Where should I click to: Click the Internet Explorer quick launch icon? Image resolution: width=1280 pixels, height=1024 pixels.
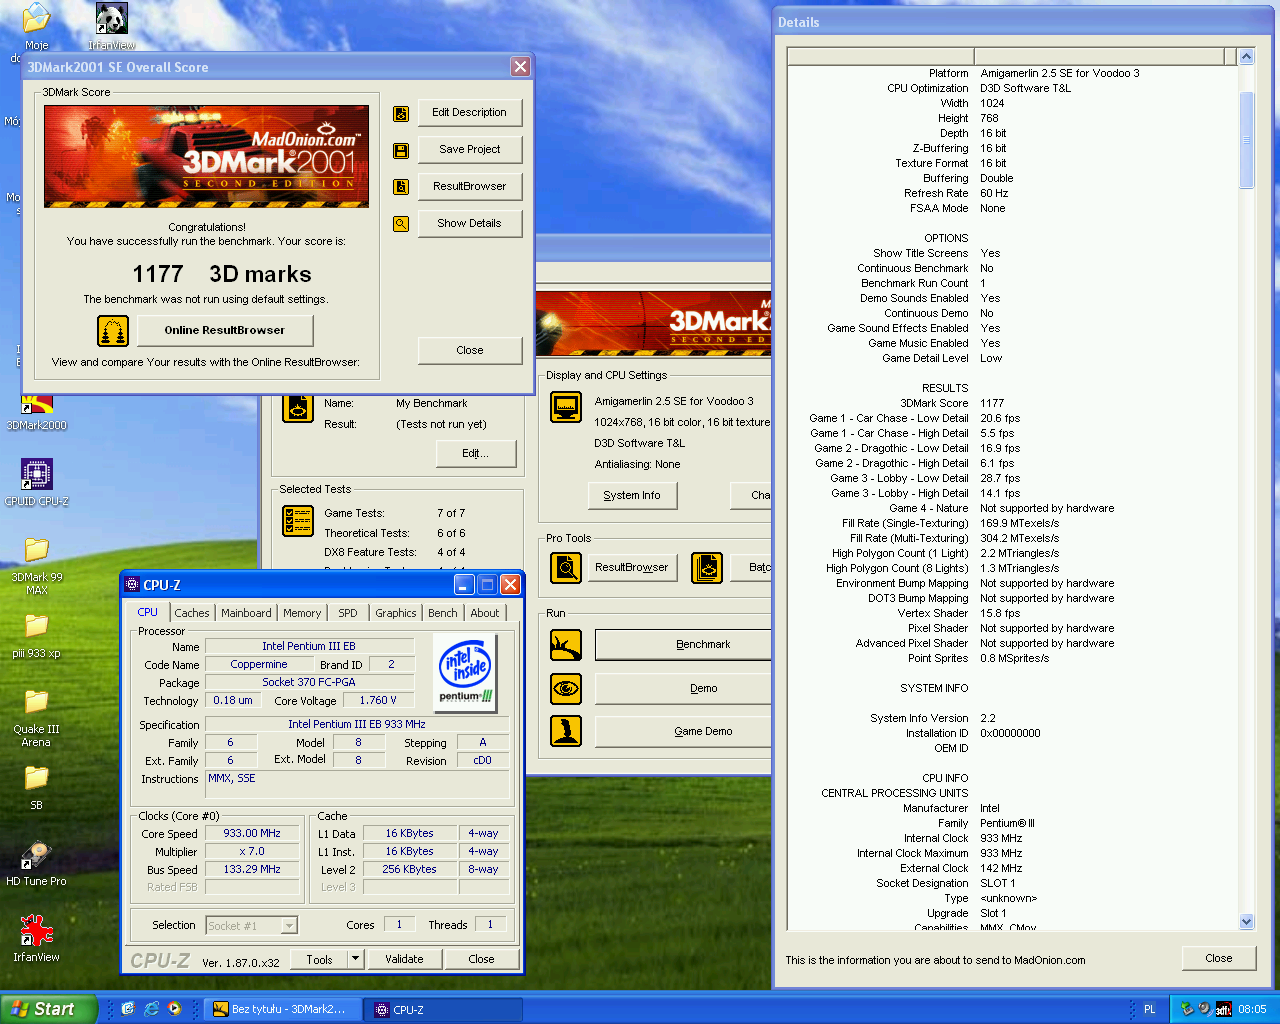pyautogui.click(x=151, y=1009)
